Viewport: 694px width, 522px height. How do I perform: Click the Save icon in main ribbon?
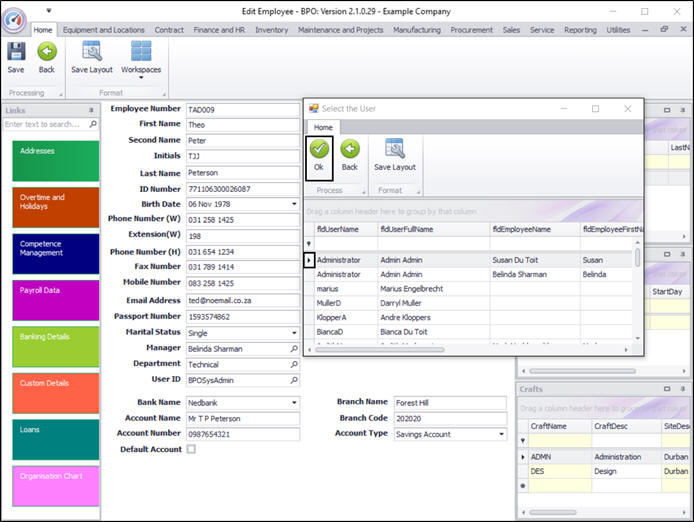pos(16,56)
